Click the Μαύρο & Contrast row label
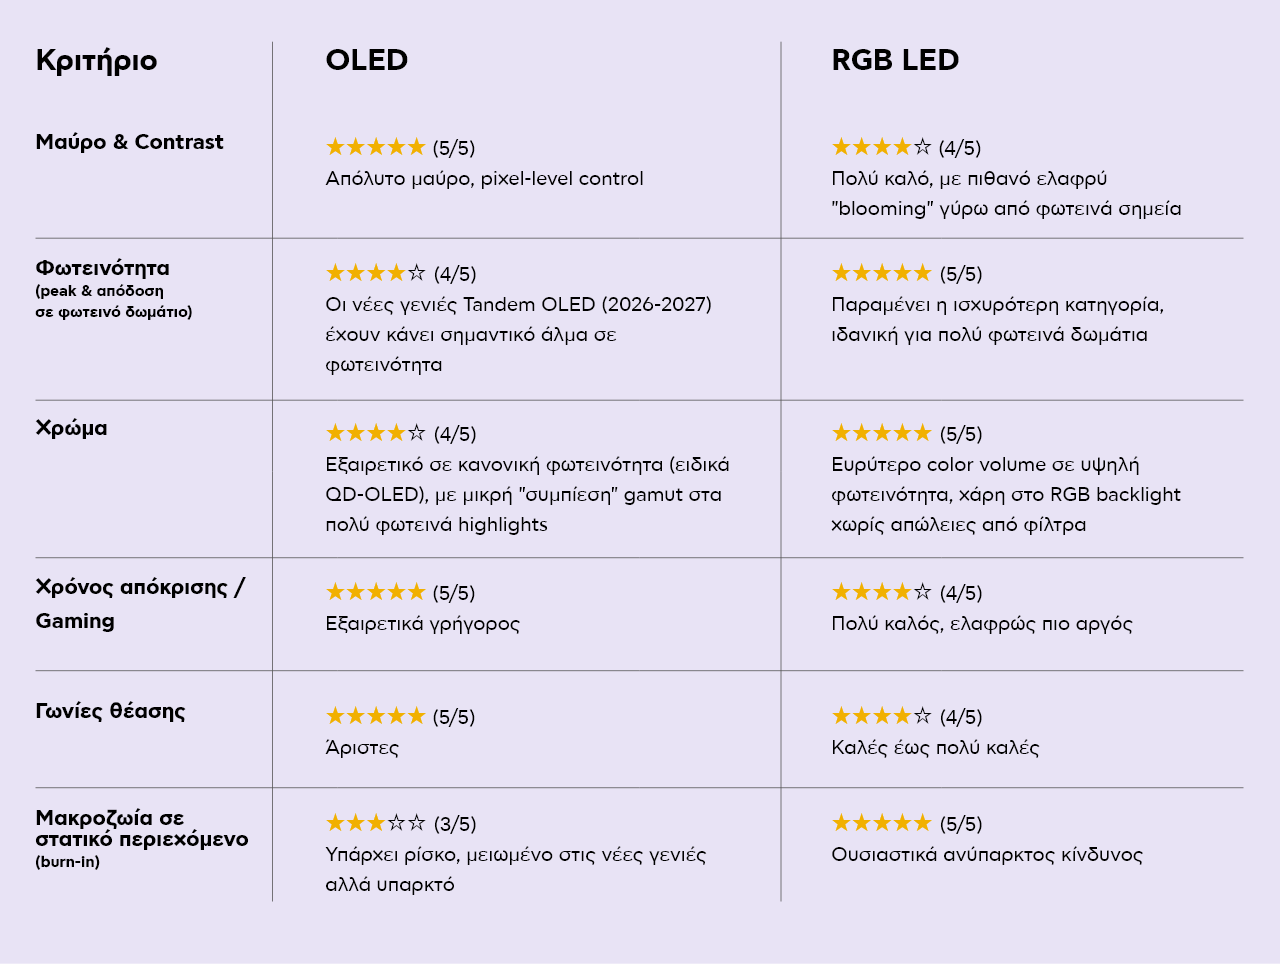This screenshot has height=964, width=1280. pos(129,142)
